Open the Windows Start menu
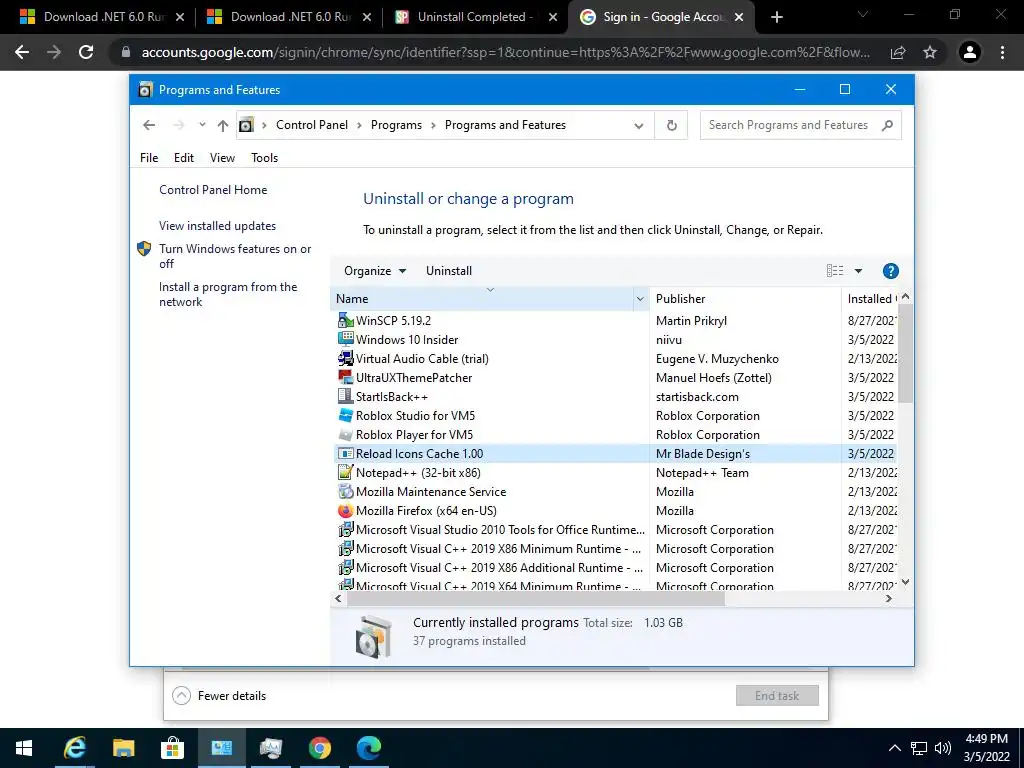This screenshot has width=1024, height=768. coord(24,748)
